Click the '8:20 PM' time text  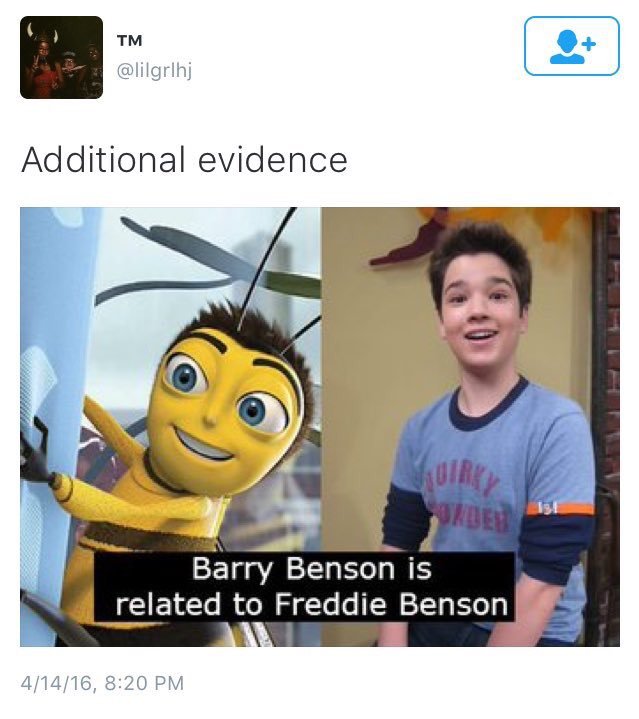pos(144,683)
